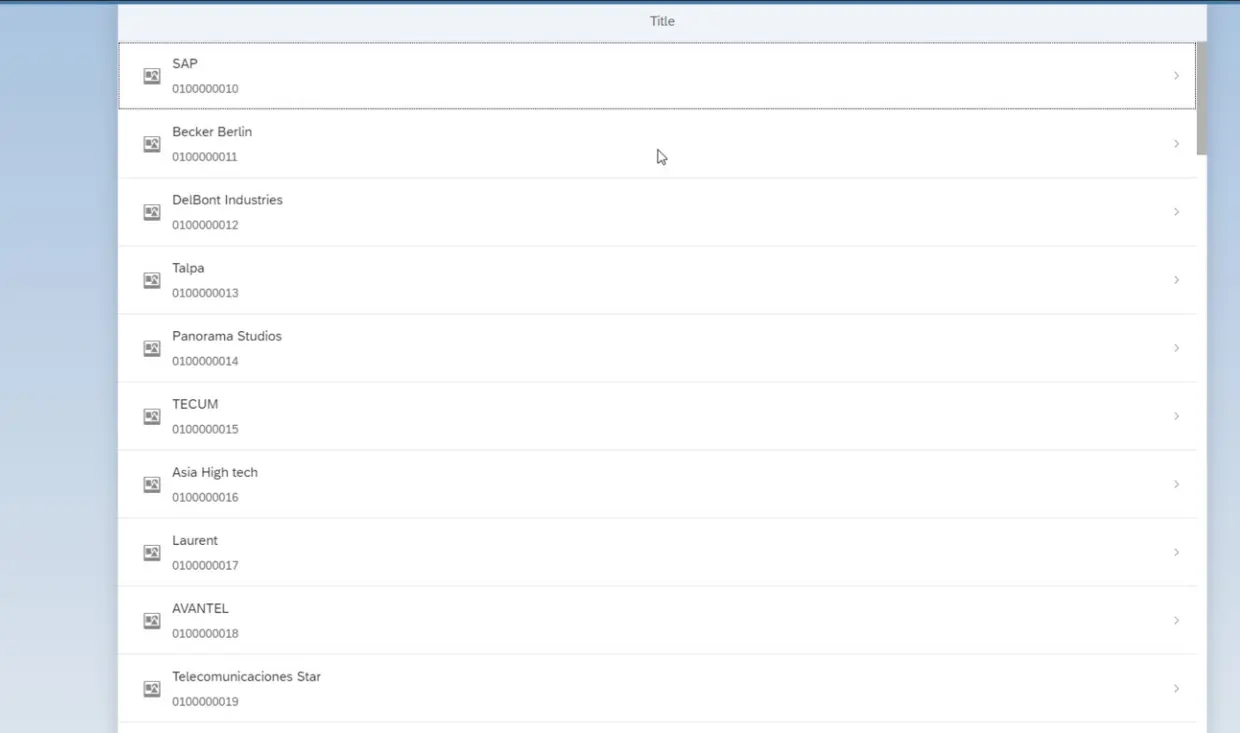The image size is (1240, 733).
Task: Select the TECUM company name
Action: click(x=195, y=403)
